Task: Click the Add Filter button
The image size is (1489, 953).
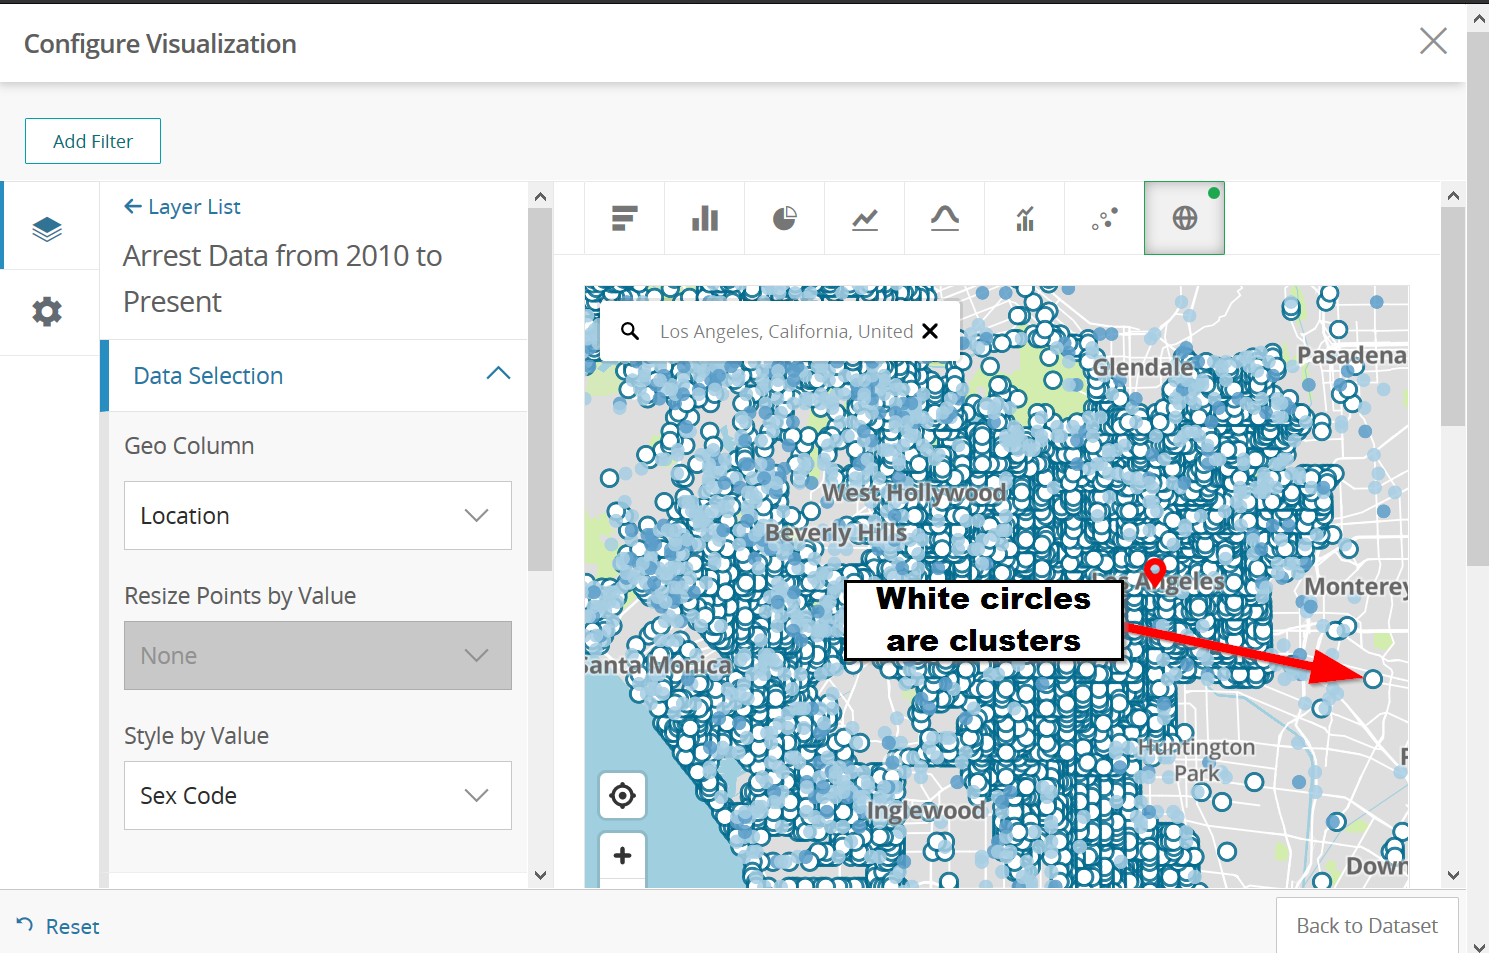Action: (x=93, y=141)
